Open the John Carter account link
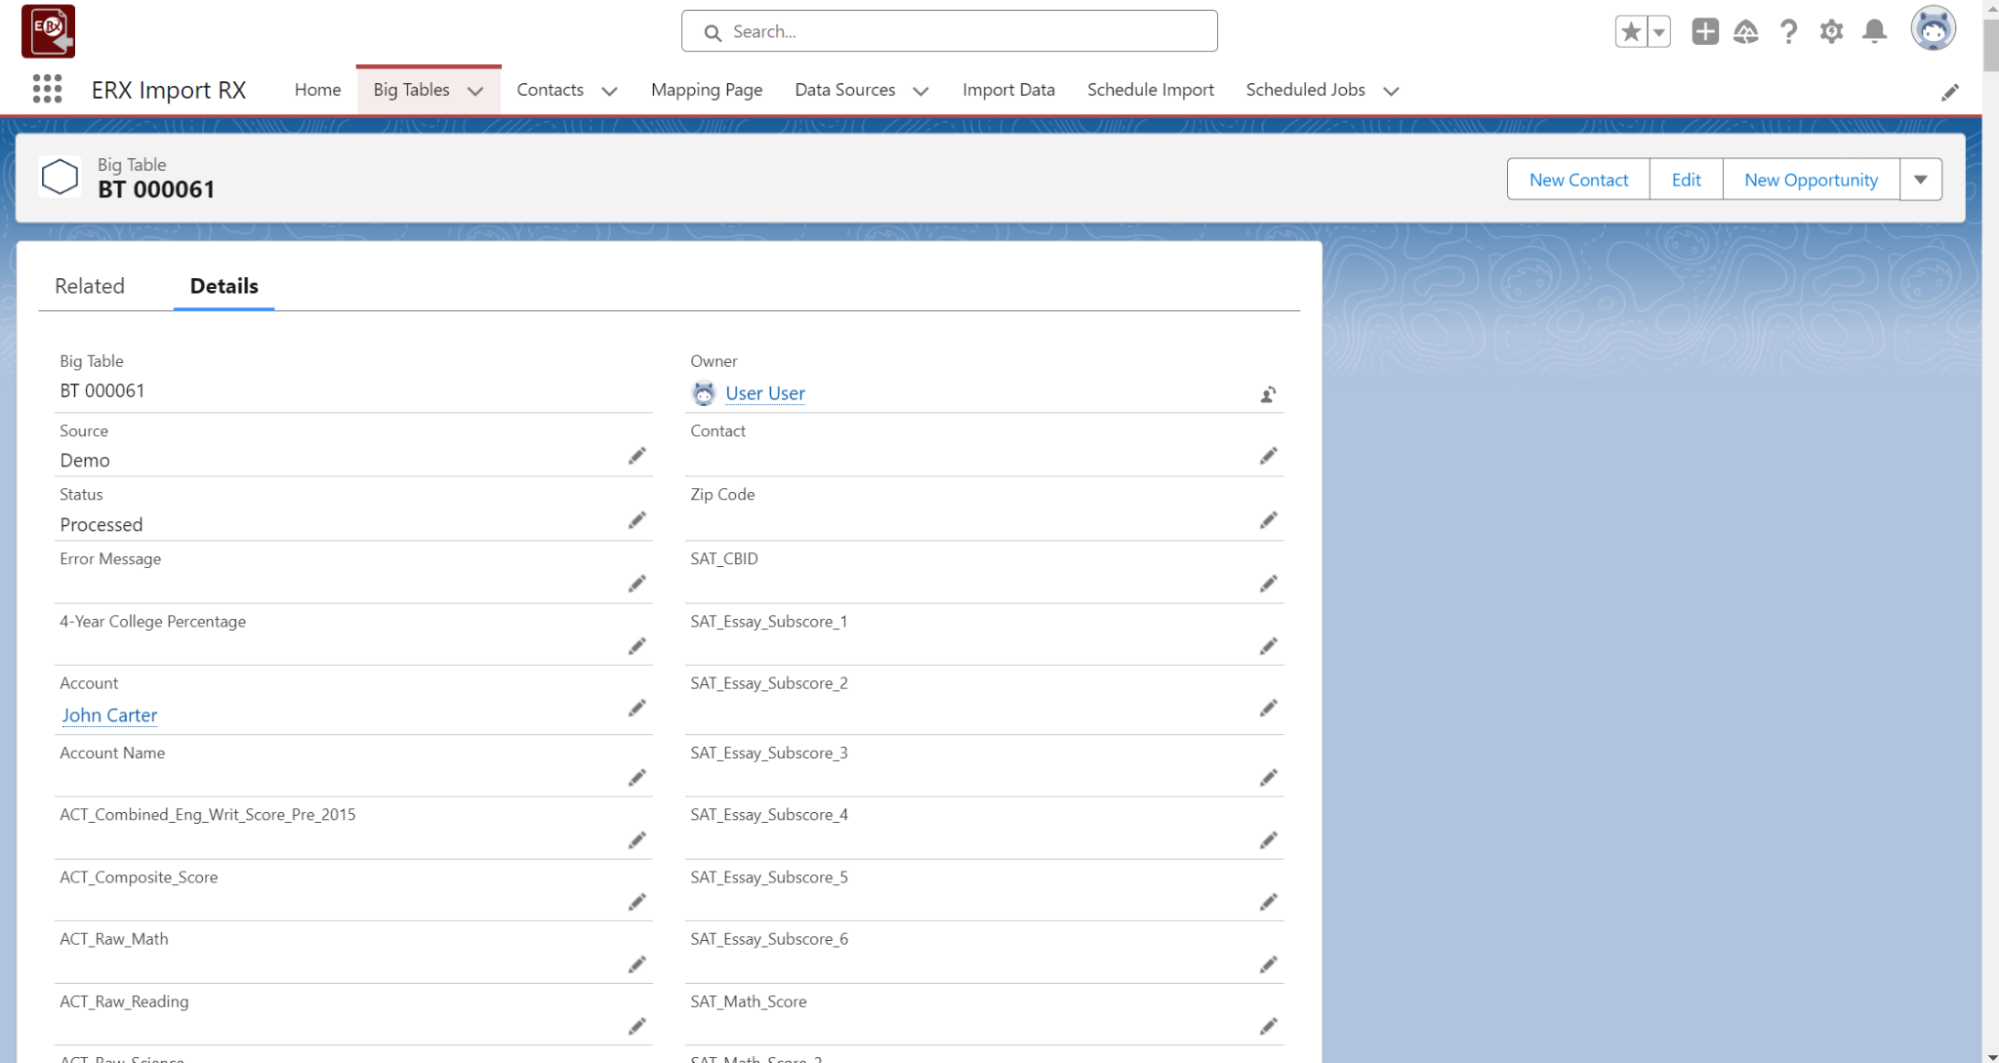The height and width of the screenshot is (1063, 1999). tap(110, 715)
